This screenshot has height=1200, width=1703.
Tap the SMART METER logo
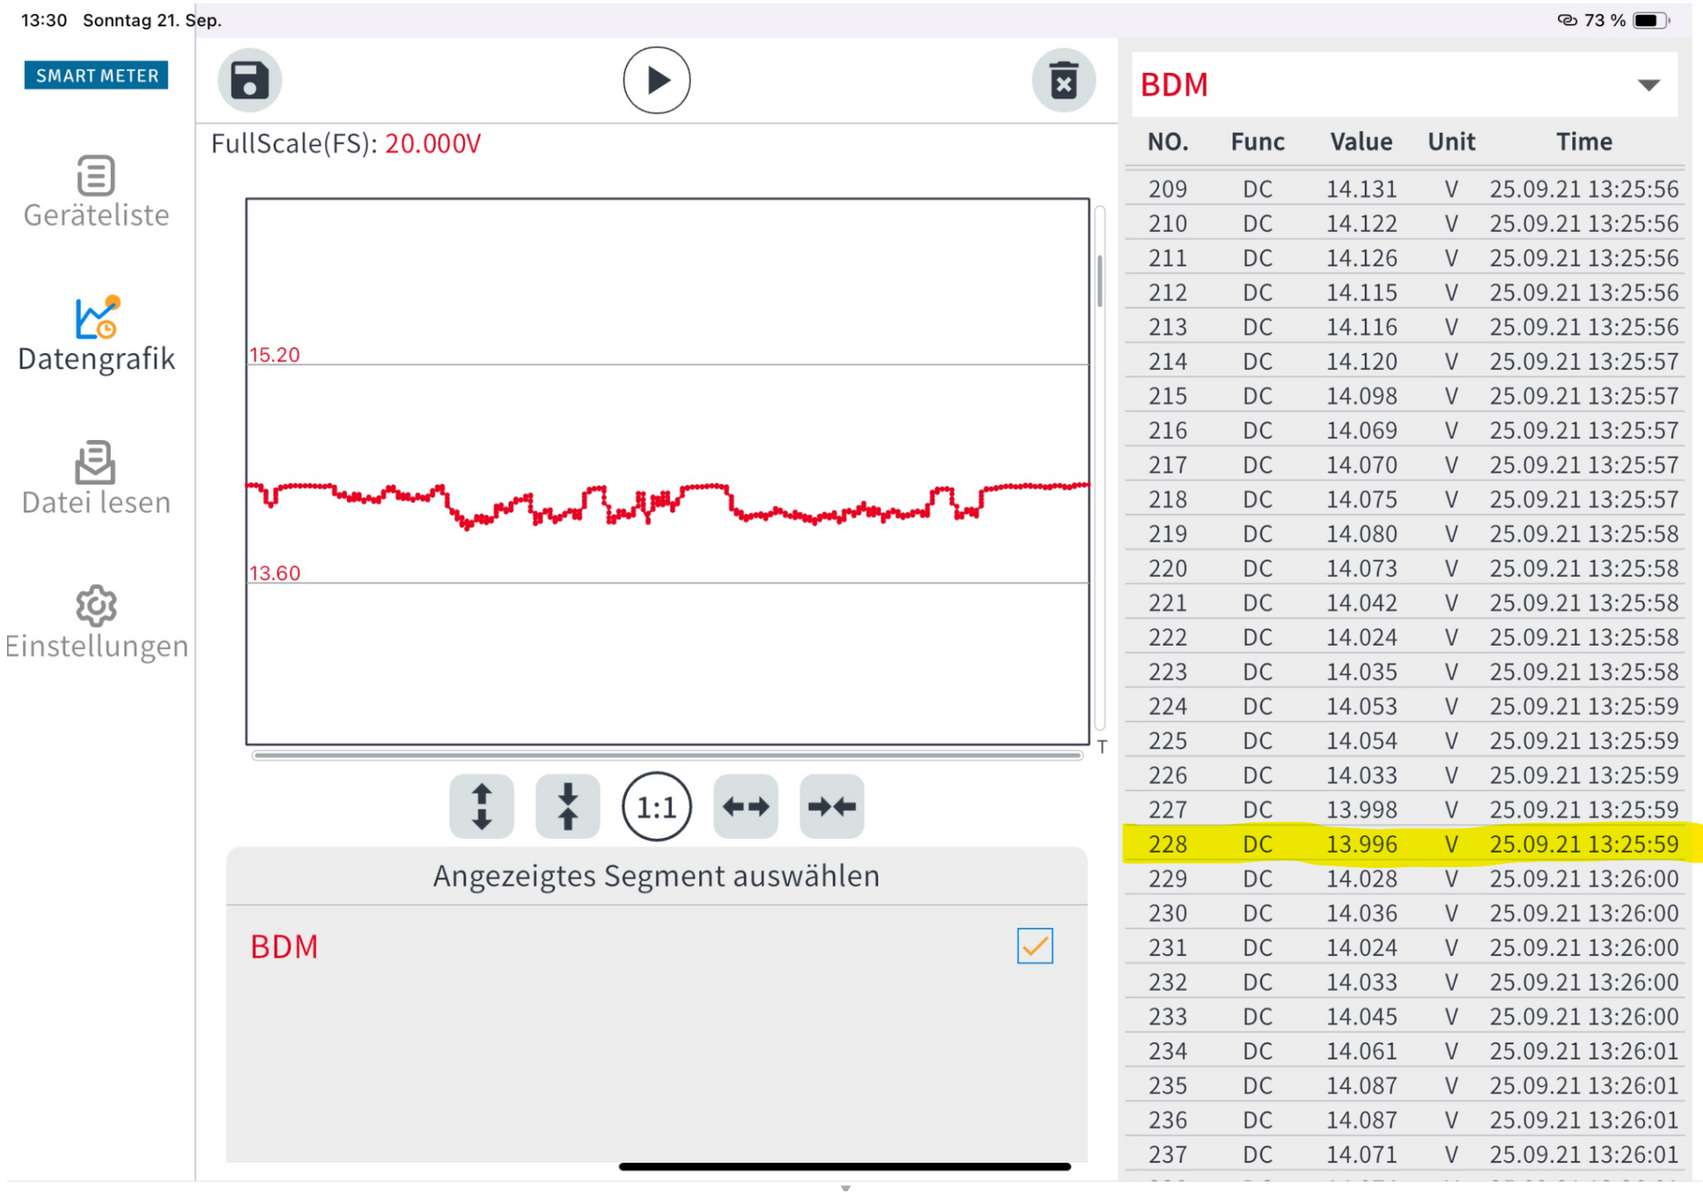[96, 76]
